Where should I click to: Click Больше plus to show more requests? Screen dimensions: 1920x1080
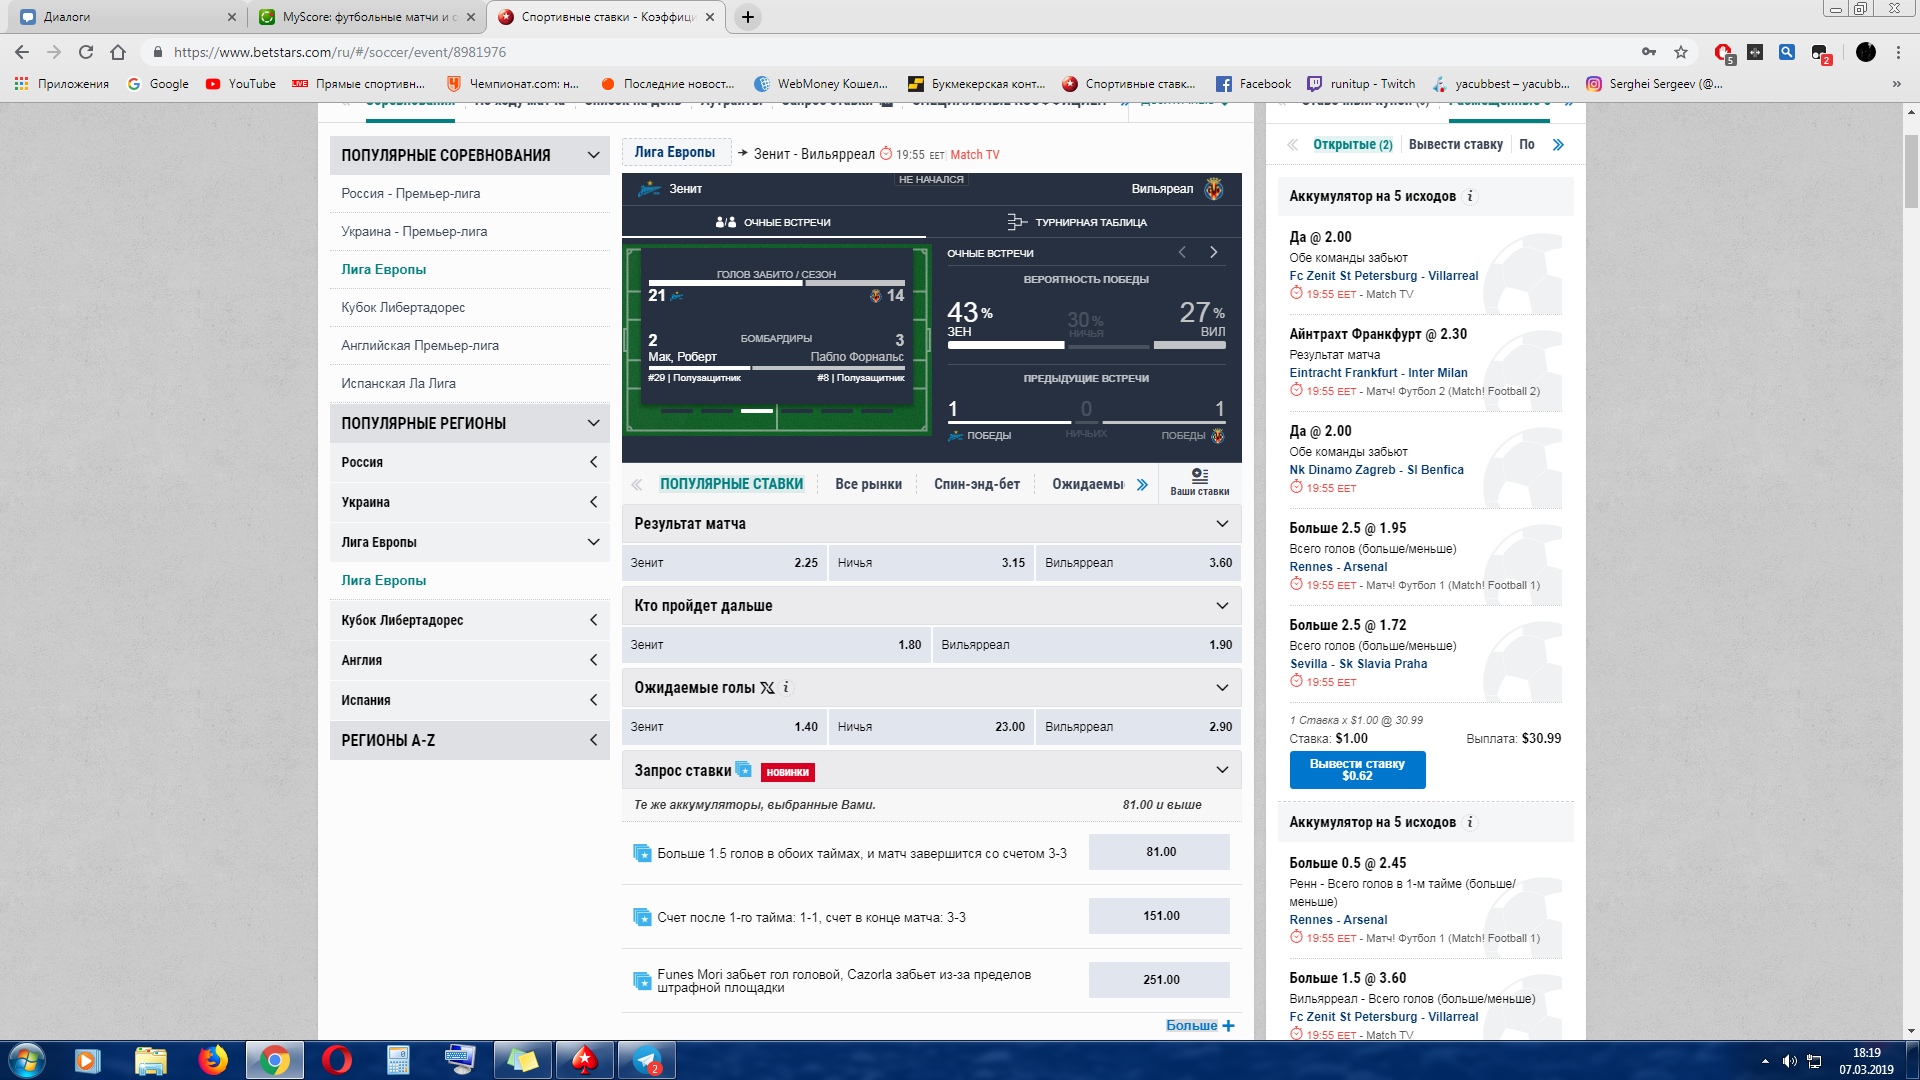point(1200,1025)
